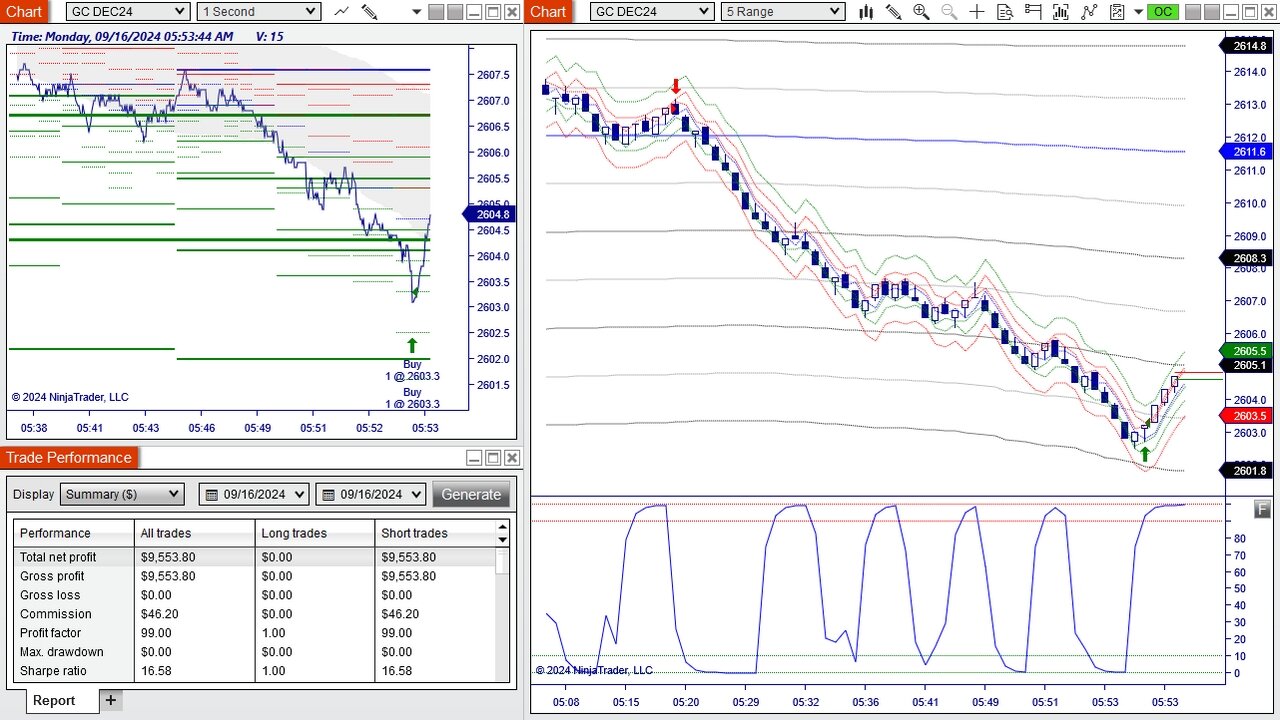The width and height of the screenshot is (1280, 720).
Task: Open the start date 09/16/2024 picker
Action: 254,494
